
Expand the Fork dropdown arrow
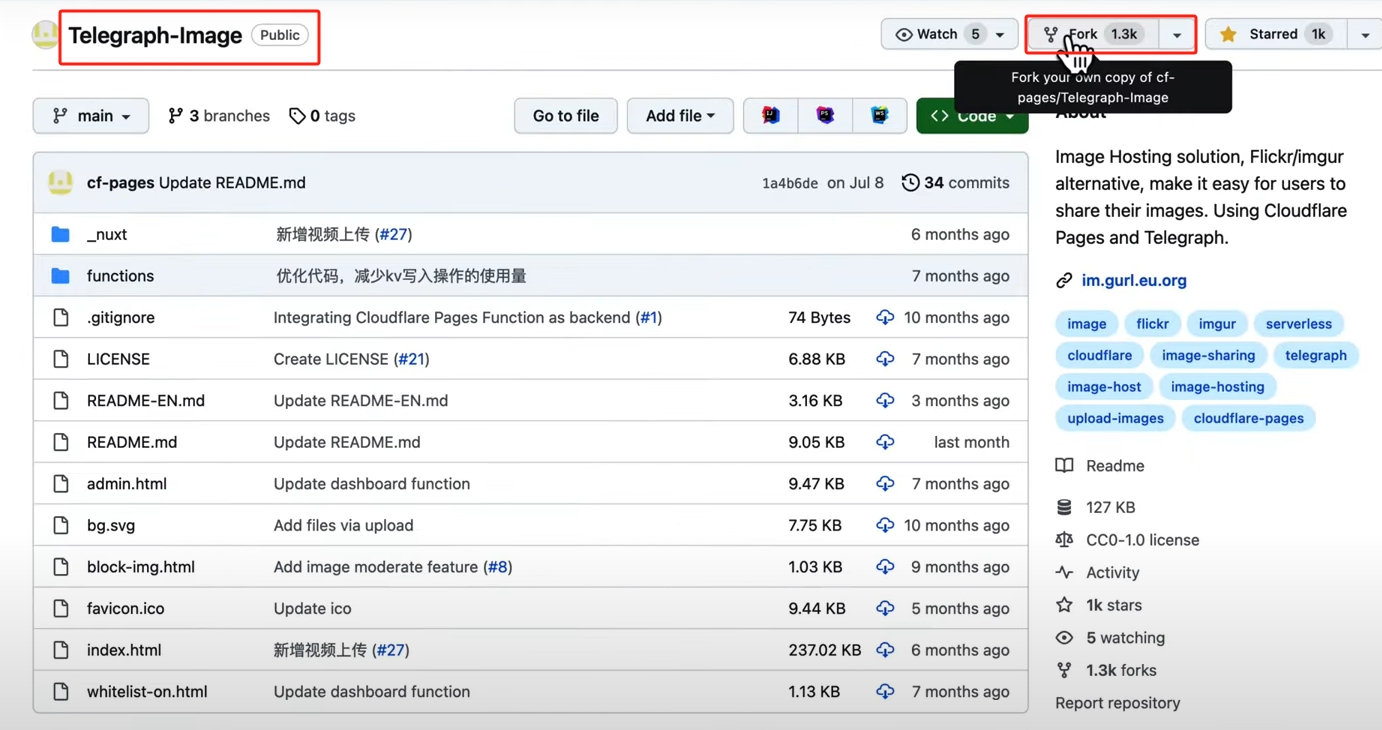coord(1177,34)
